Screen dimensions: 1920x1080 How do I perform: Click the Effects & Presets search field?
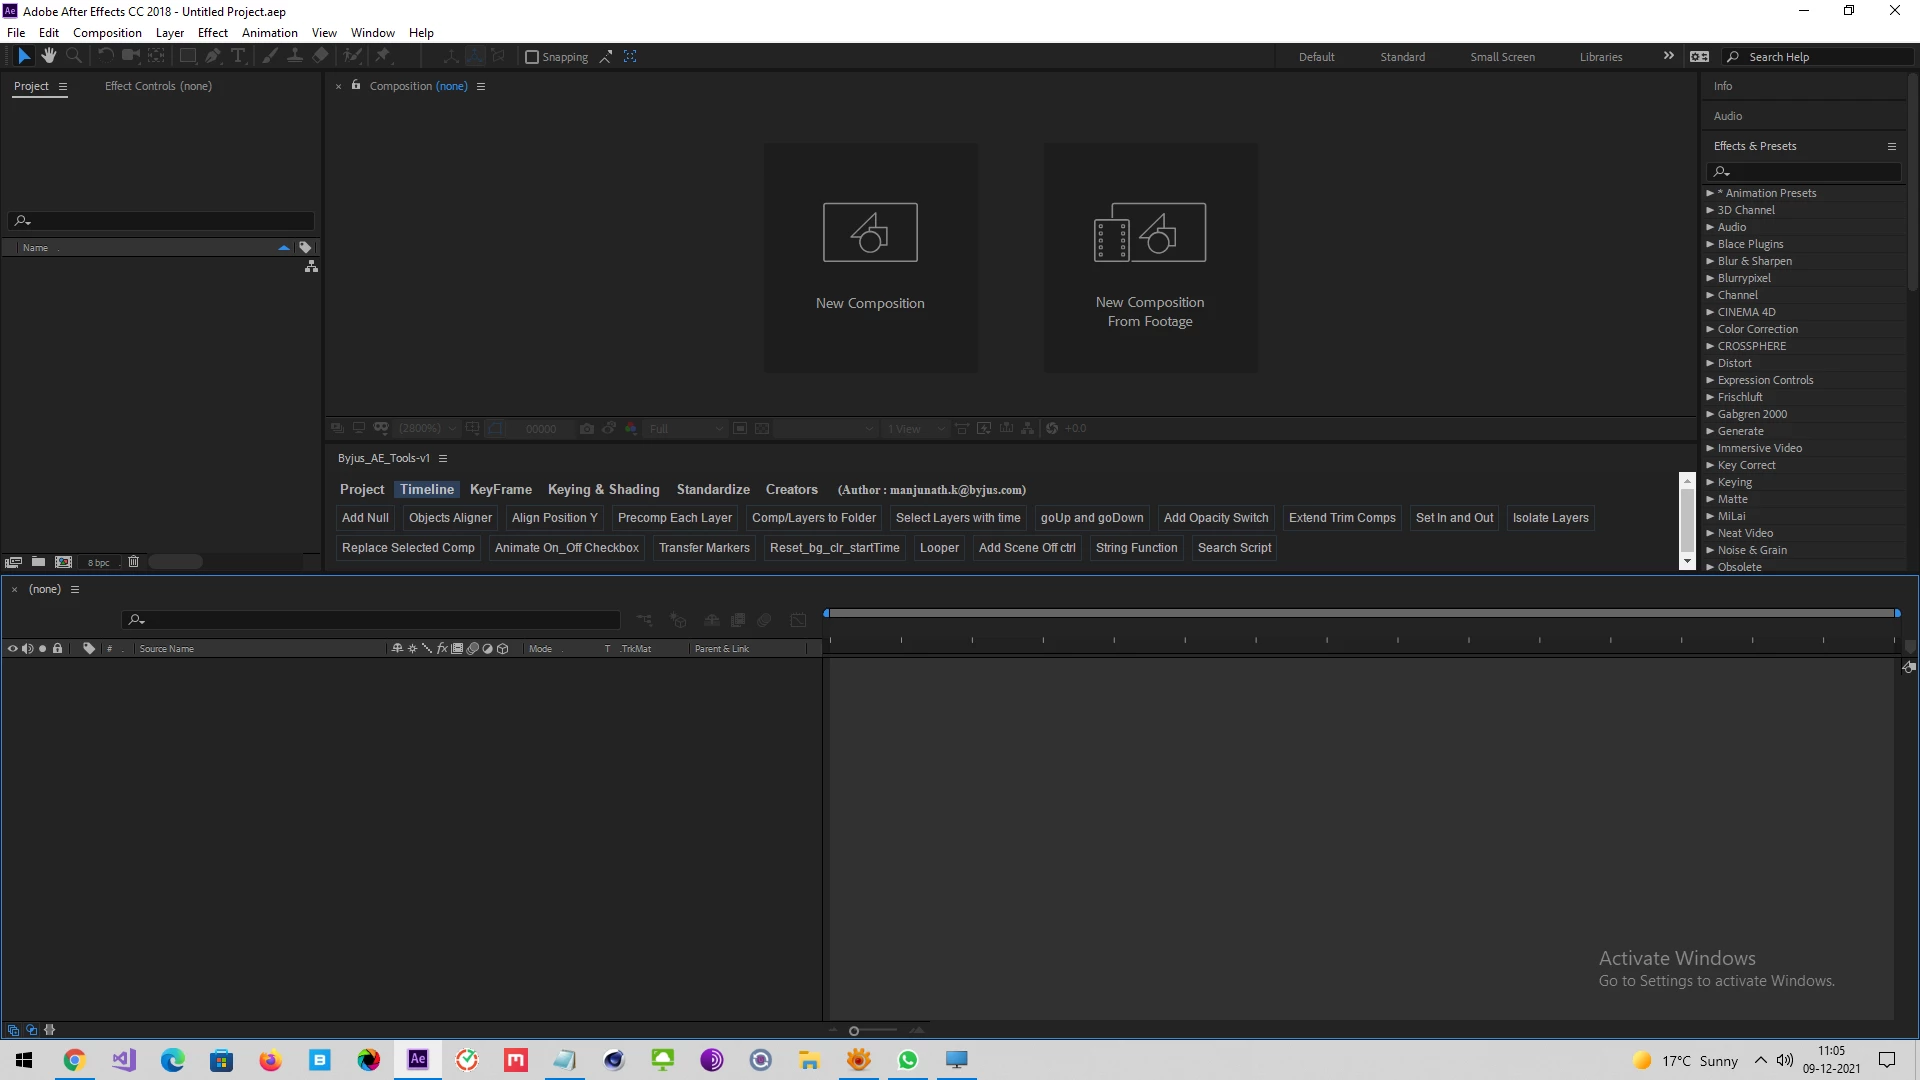coord(1810,172)
